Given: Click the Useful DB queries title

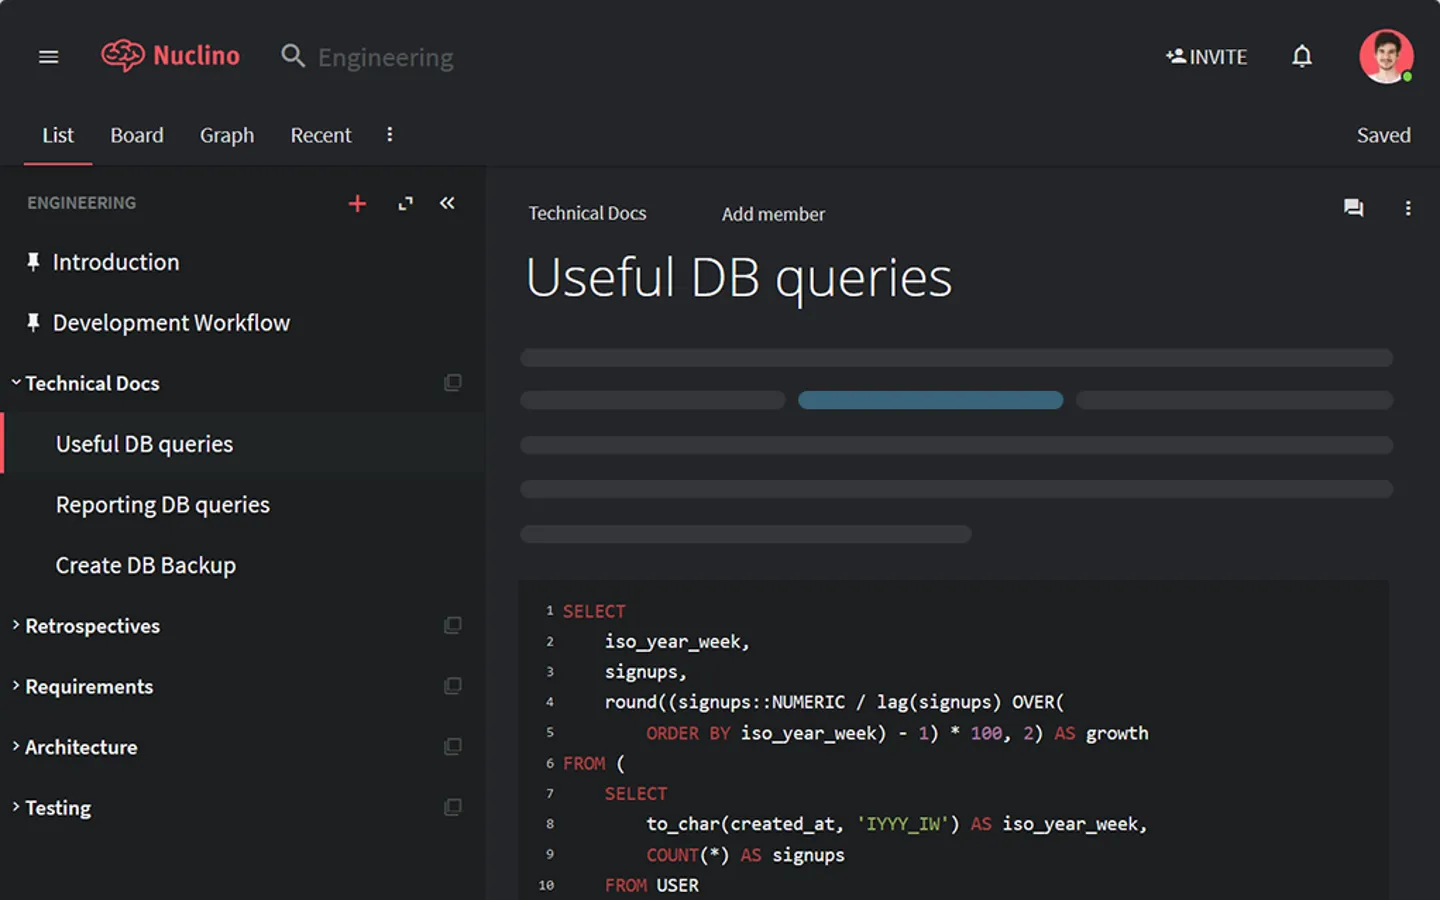Looking at the screenshot, I should point(739,278).
